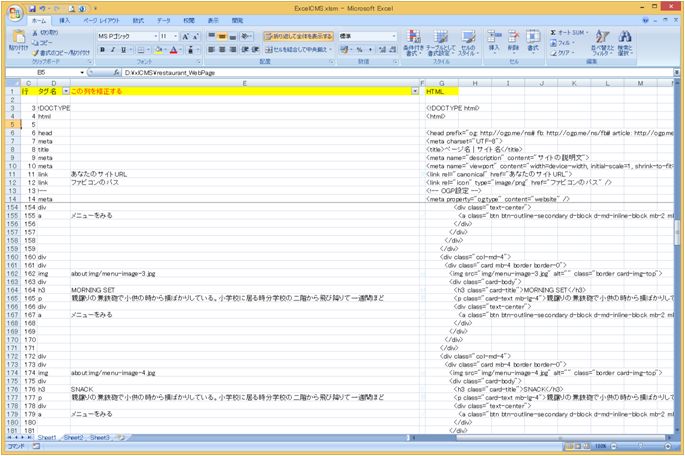Undo the last action in quick access toolbar
Viewport: 685px width, 456px height.
43,8
